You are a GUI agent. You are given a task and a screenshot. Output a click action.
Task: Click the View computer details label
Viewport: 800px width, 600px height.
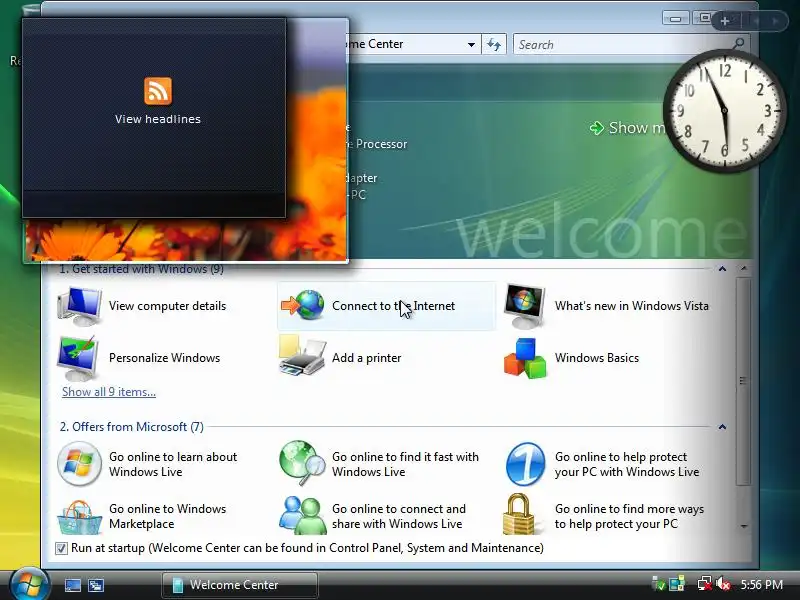pos(167,306)
